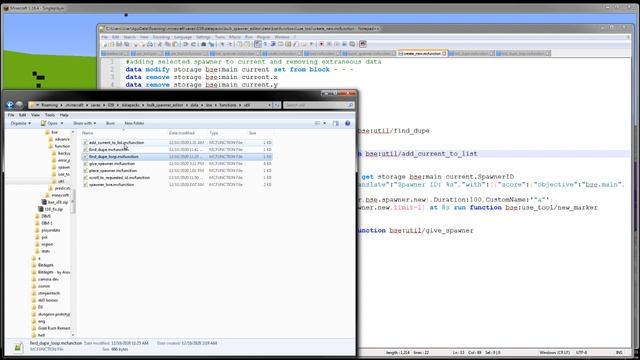
Task: Select find_dupe_loop.mcfunction file
Action: [113, 156]
